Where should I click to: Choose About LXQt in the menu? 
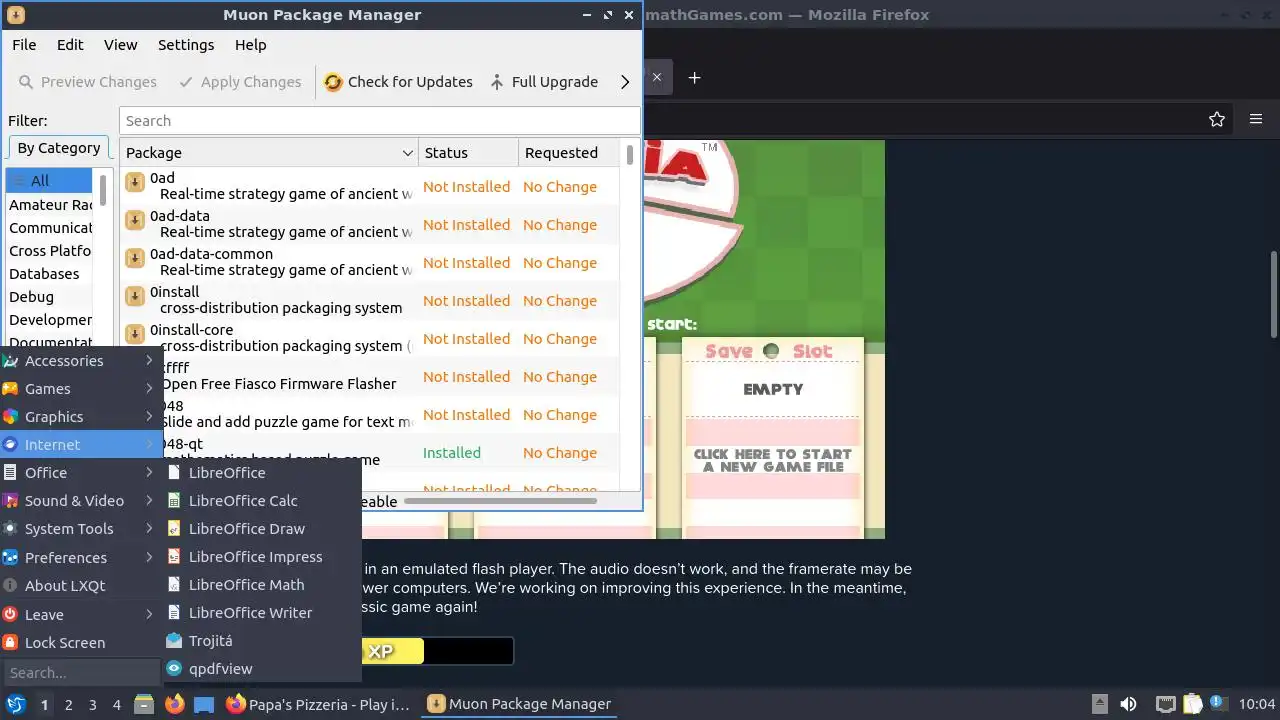click(x=81, y=586)
